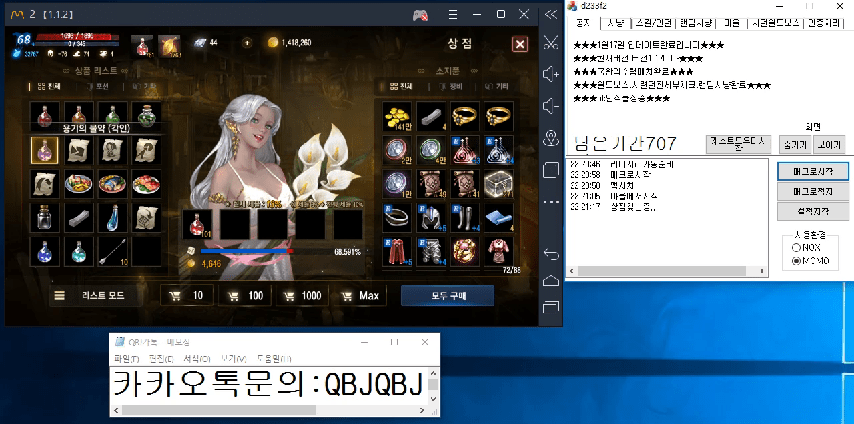854x424 pixels.
Task: Open the 시련던드보스 tab in macro window
Action: pos(774,23)
